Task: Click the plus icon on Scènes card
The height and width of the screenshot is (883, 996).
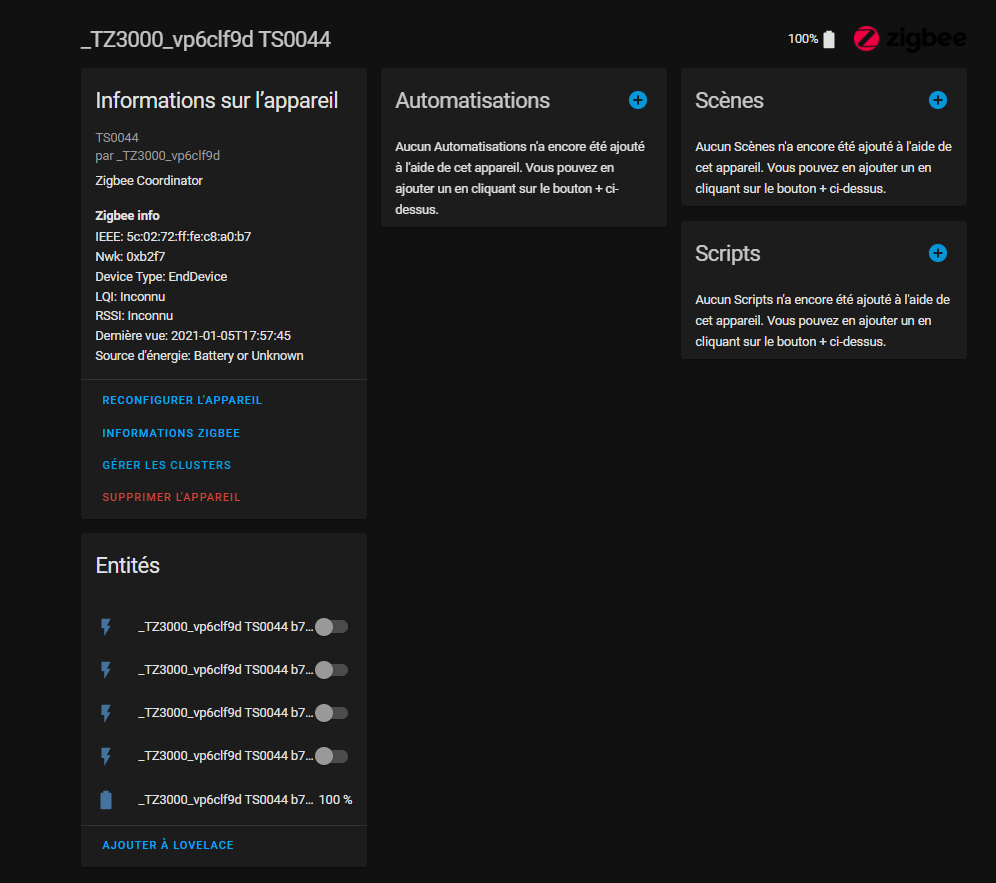Action: (x=937, y=100)
